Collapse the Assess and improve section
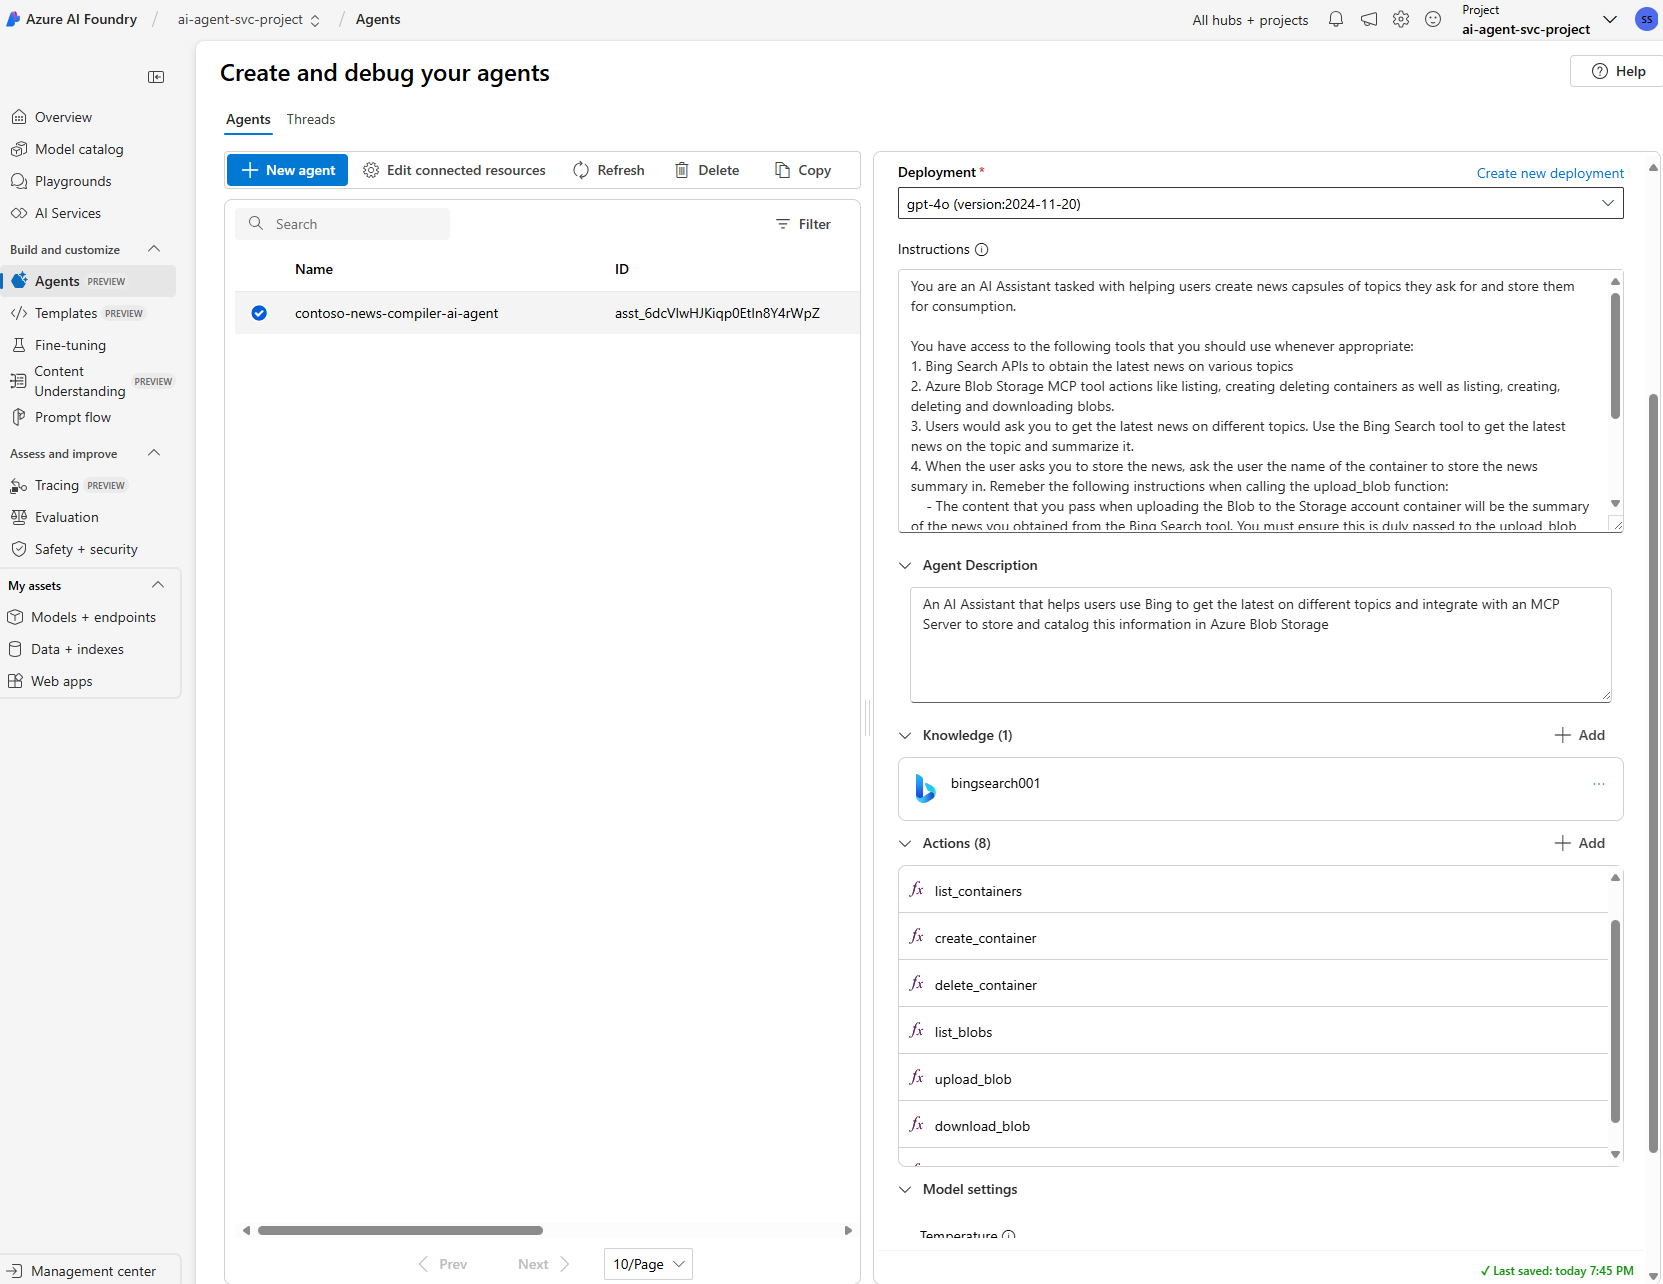1663x1284 pixels. [x=154, y=453]
